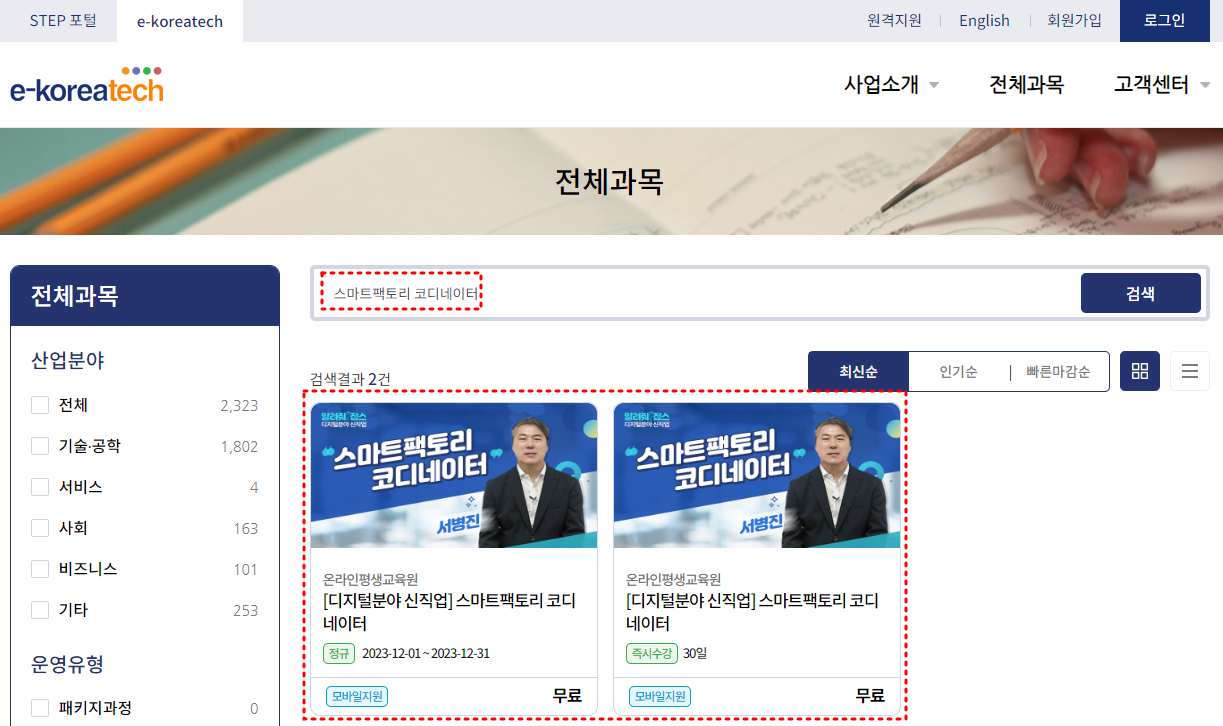The image size is (1223, 726).
Task: Click the 검색결과 2건 text
Action: [350, 379]
